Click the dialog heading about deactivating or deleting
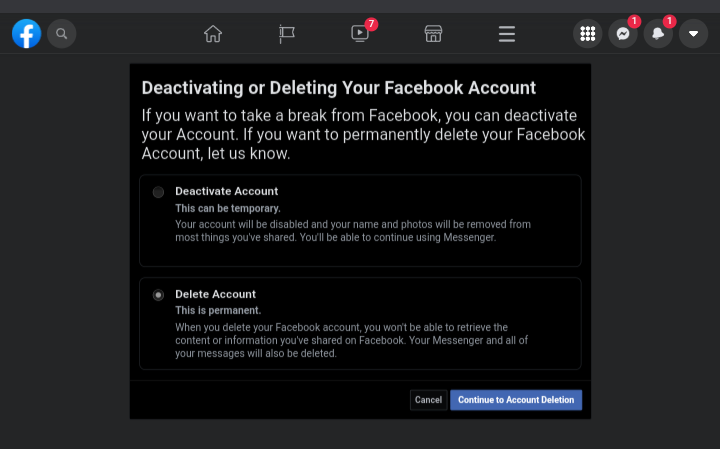Screen dimensions: 720x449 click(338, 88)
